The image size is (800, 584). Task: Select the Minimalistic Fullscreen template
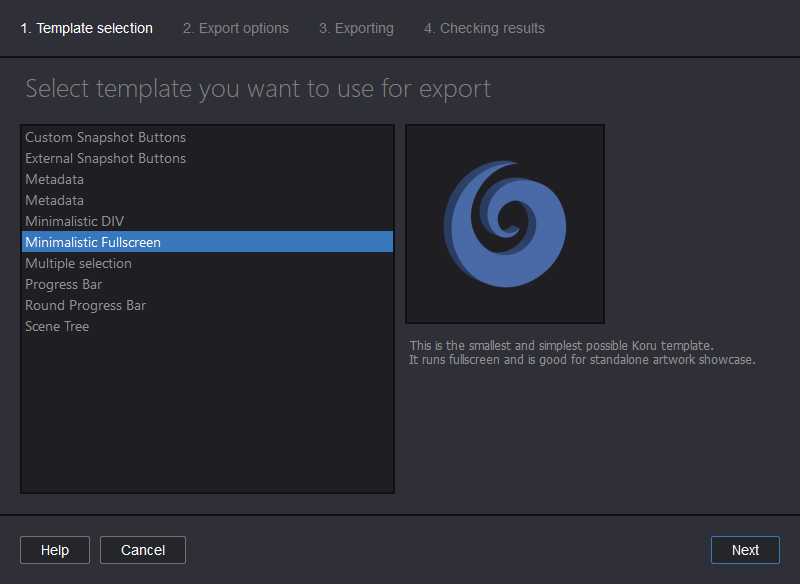pyautogui.click(x=93, y=242)
